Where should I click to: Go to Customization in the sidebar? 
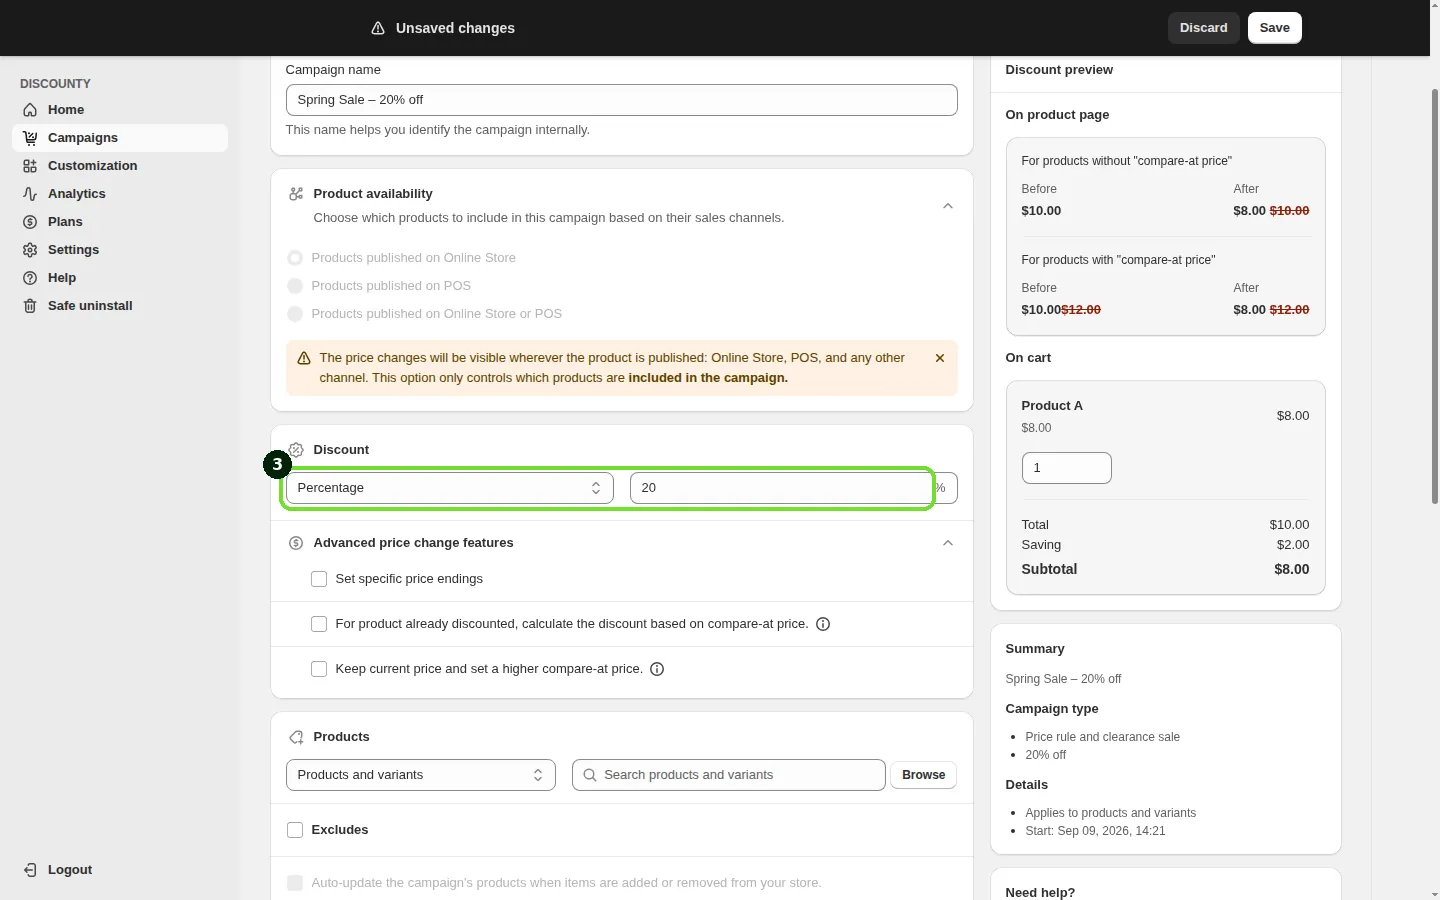120,166
